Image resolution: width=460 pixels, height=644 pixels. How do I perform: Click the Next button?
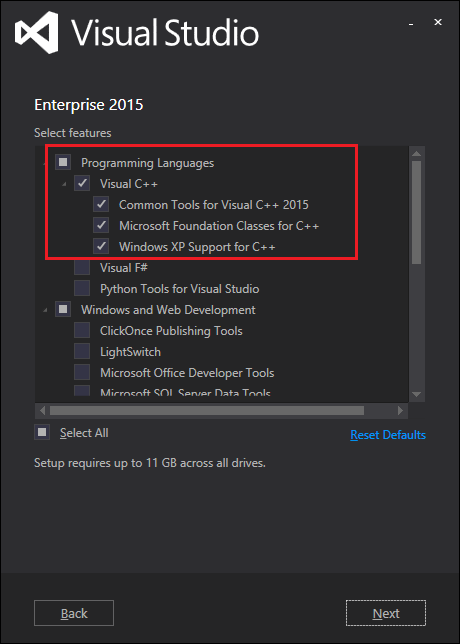[x=386, y=613]
